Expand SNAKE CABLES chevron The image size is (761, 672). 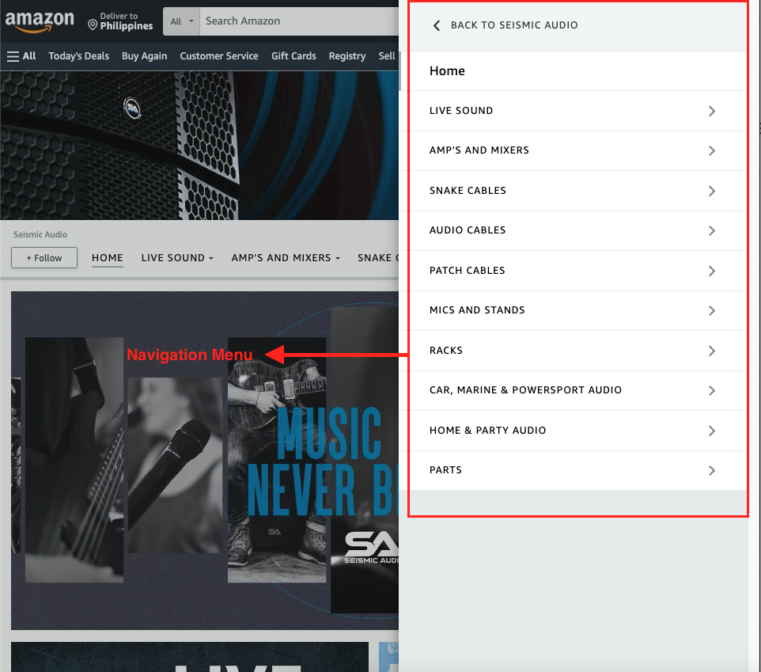[x=711, y=191]
